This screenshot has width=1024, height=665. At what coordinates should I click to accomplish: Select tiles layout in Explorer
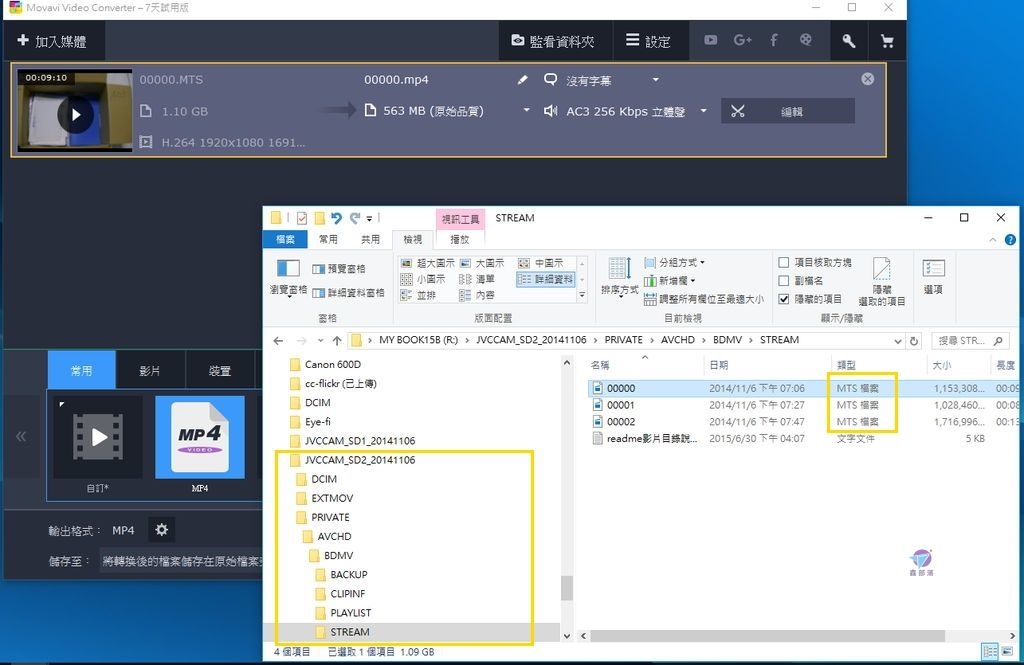click(418, 295)
